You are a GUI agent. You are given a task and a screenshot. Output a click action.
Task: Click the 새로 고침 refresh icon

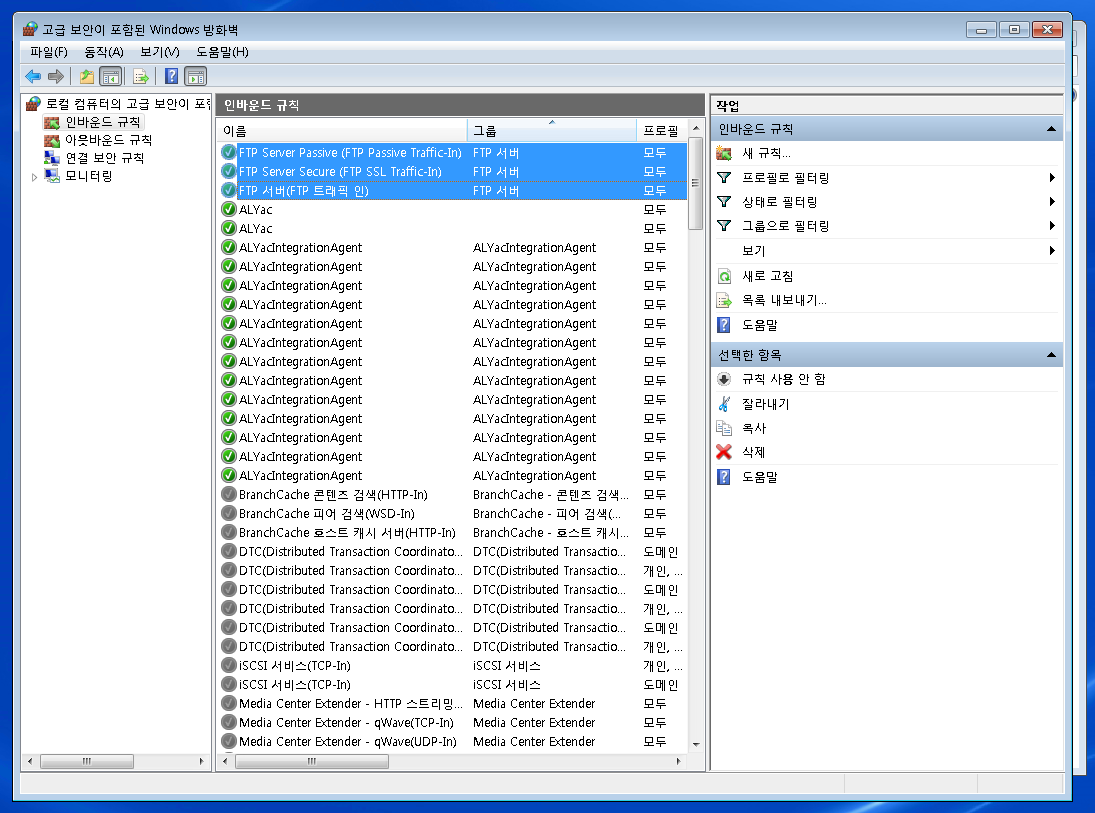pos(724,276)
